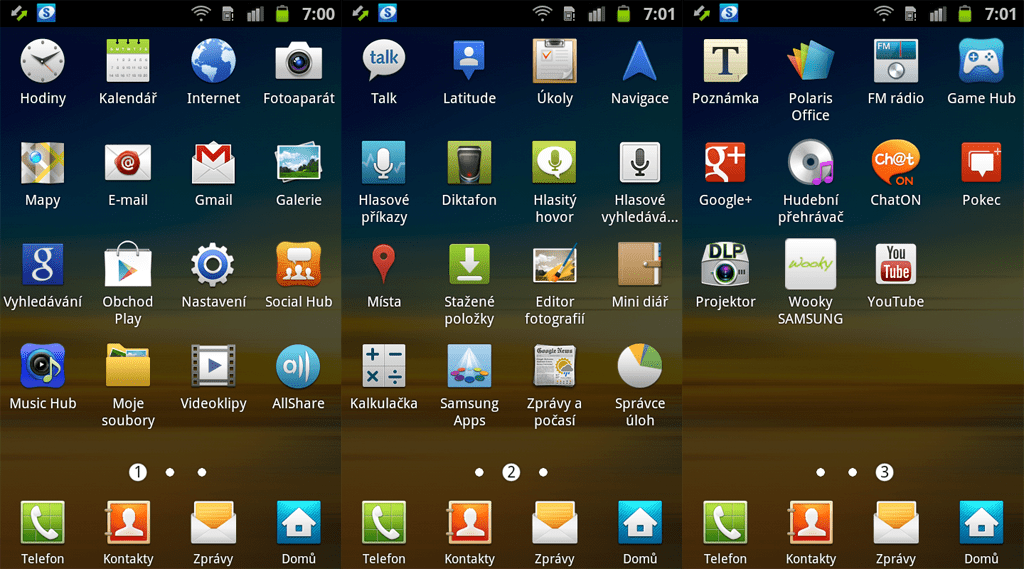Tap Zprávy in first screen dock
Image resolution: width=1024 pixels, height=569 pixels.
point(214,523)
